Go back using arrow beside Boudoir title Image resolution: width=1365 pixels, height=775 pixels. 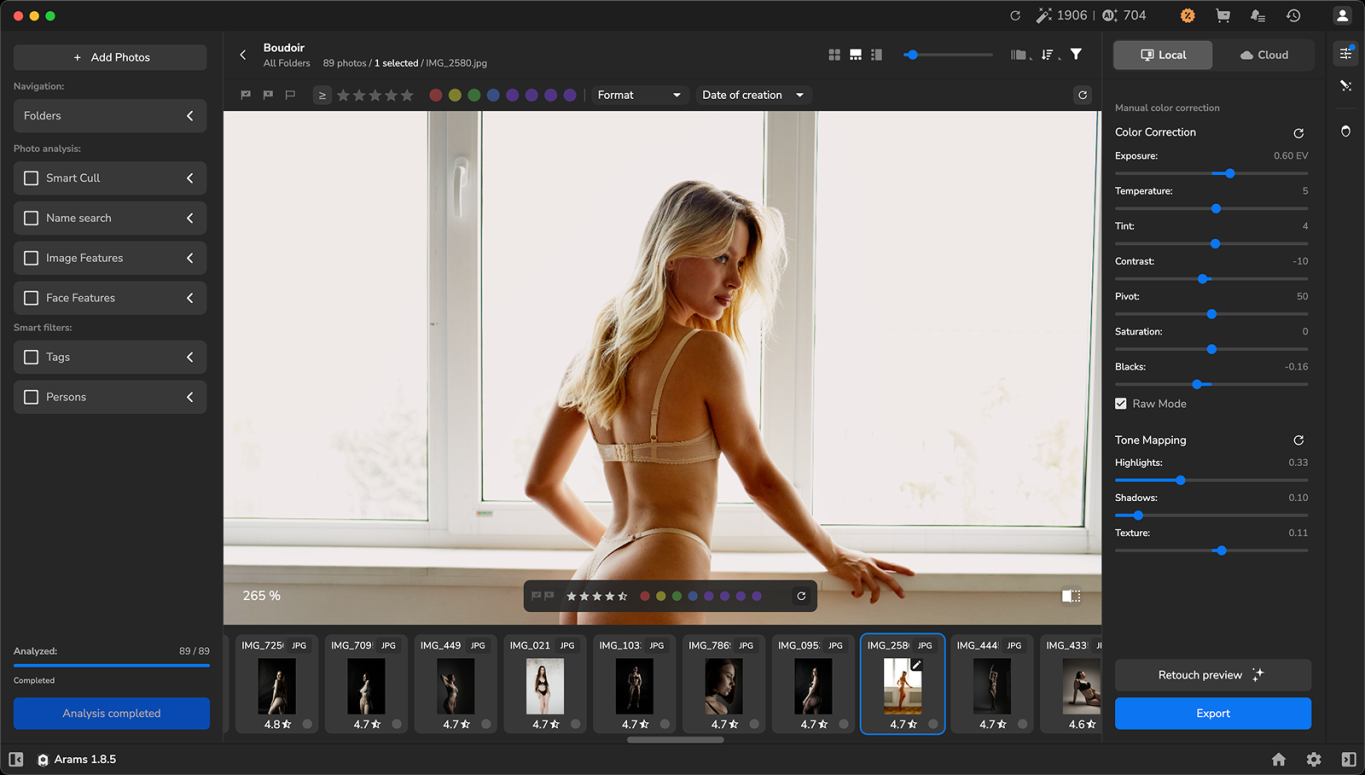pos(243,55)
